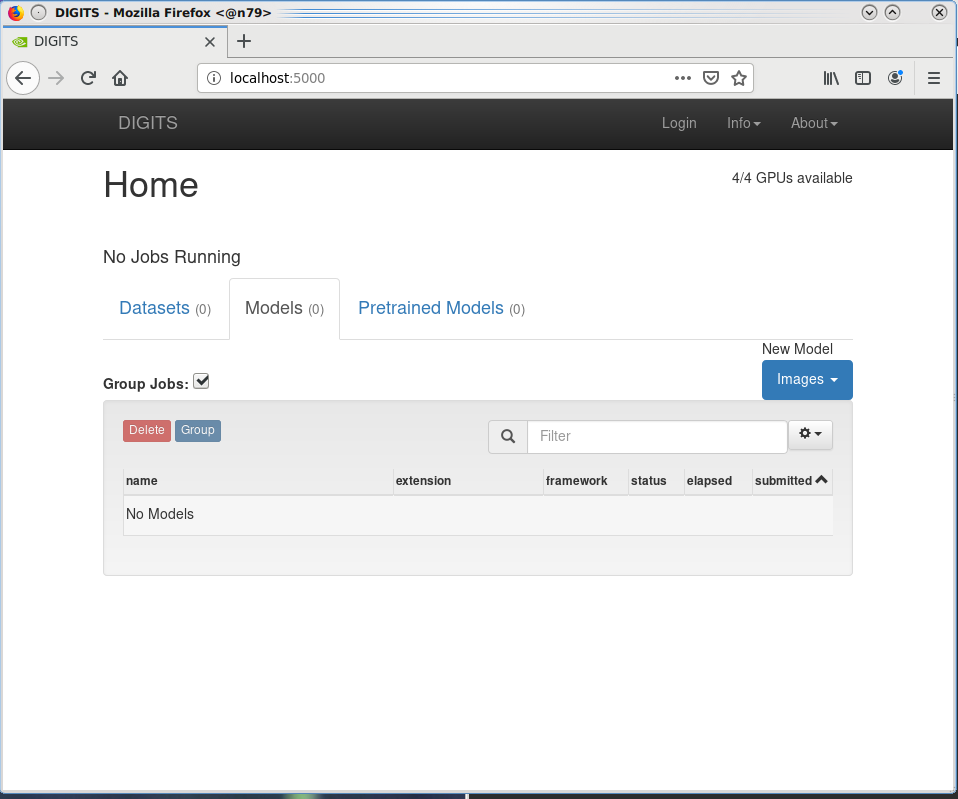
Task: Click the DIGITS brand link
Action: tap(148, 123)
